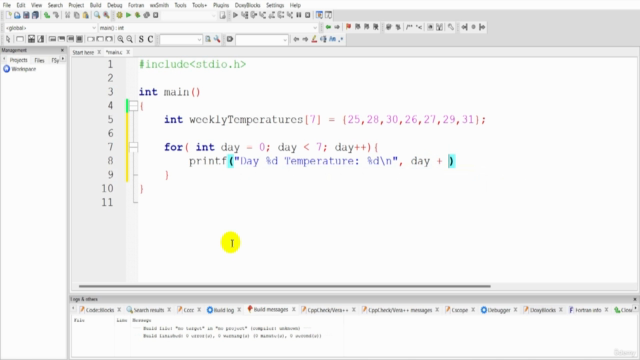Switch to the main.c editor tab
640x360 pixels.
(114, 52)
